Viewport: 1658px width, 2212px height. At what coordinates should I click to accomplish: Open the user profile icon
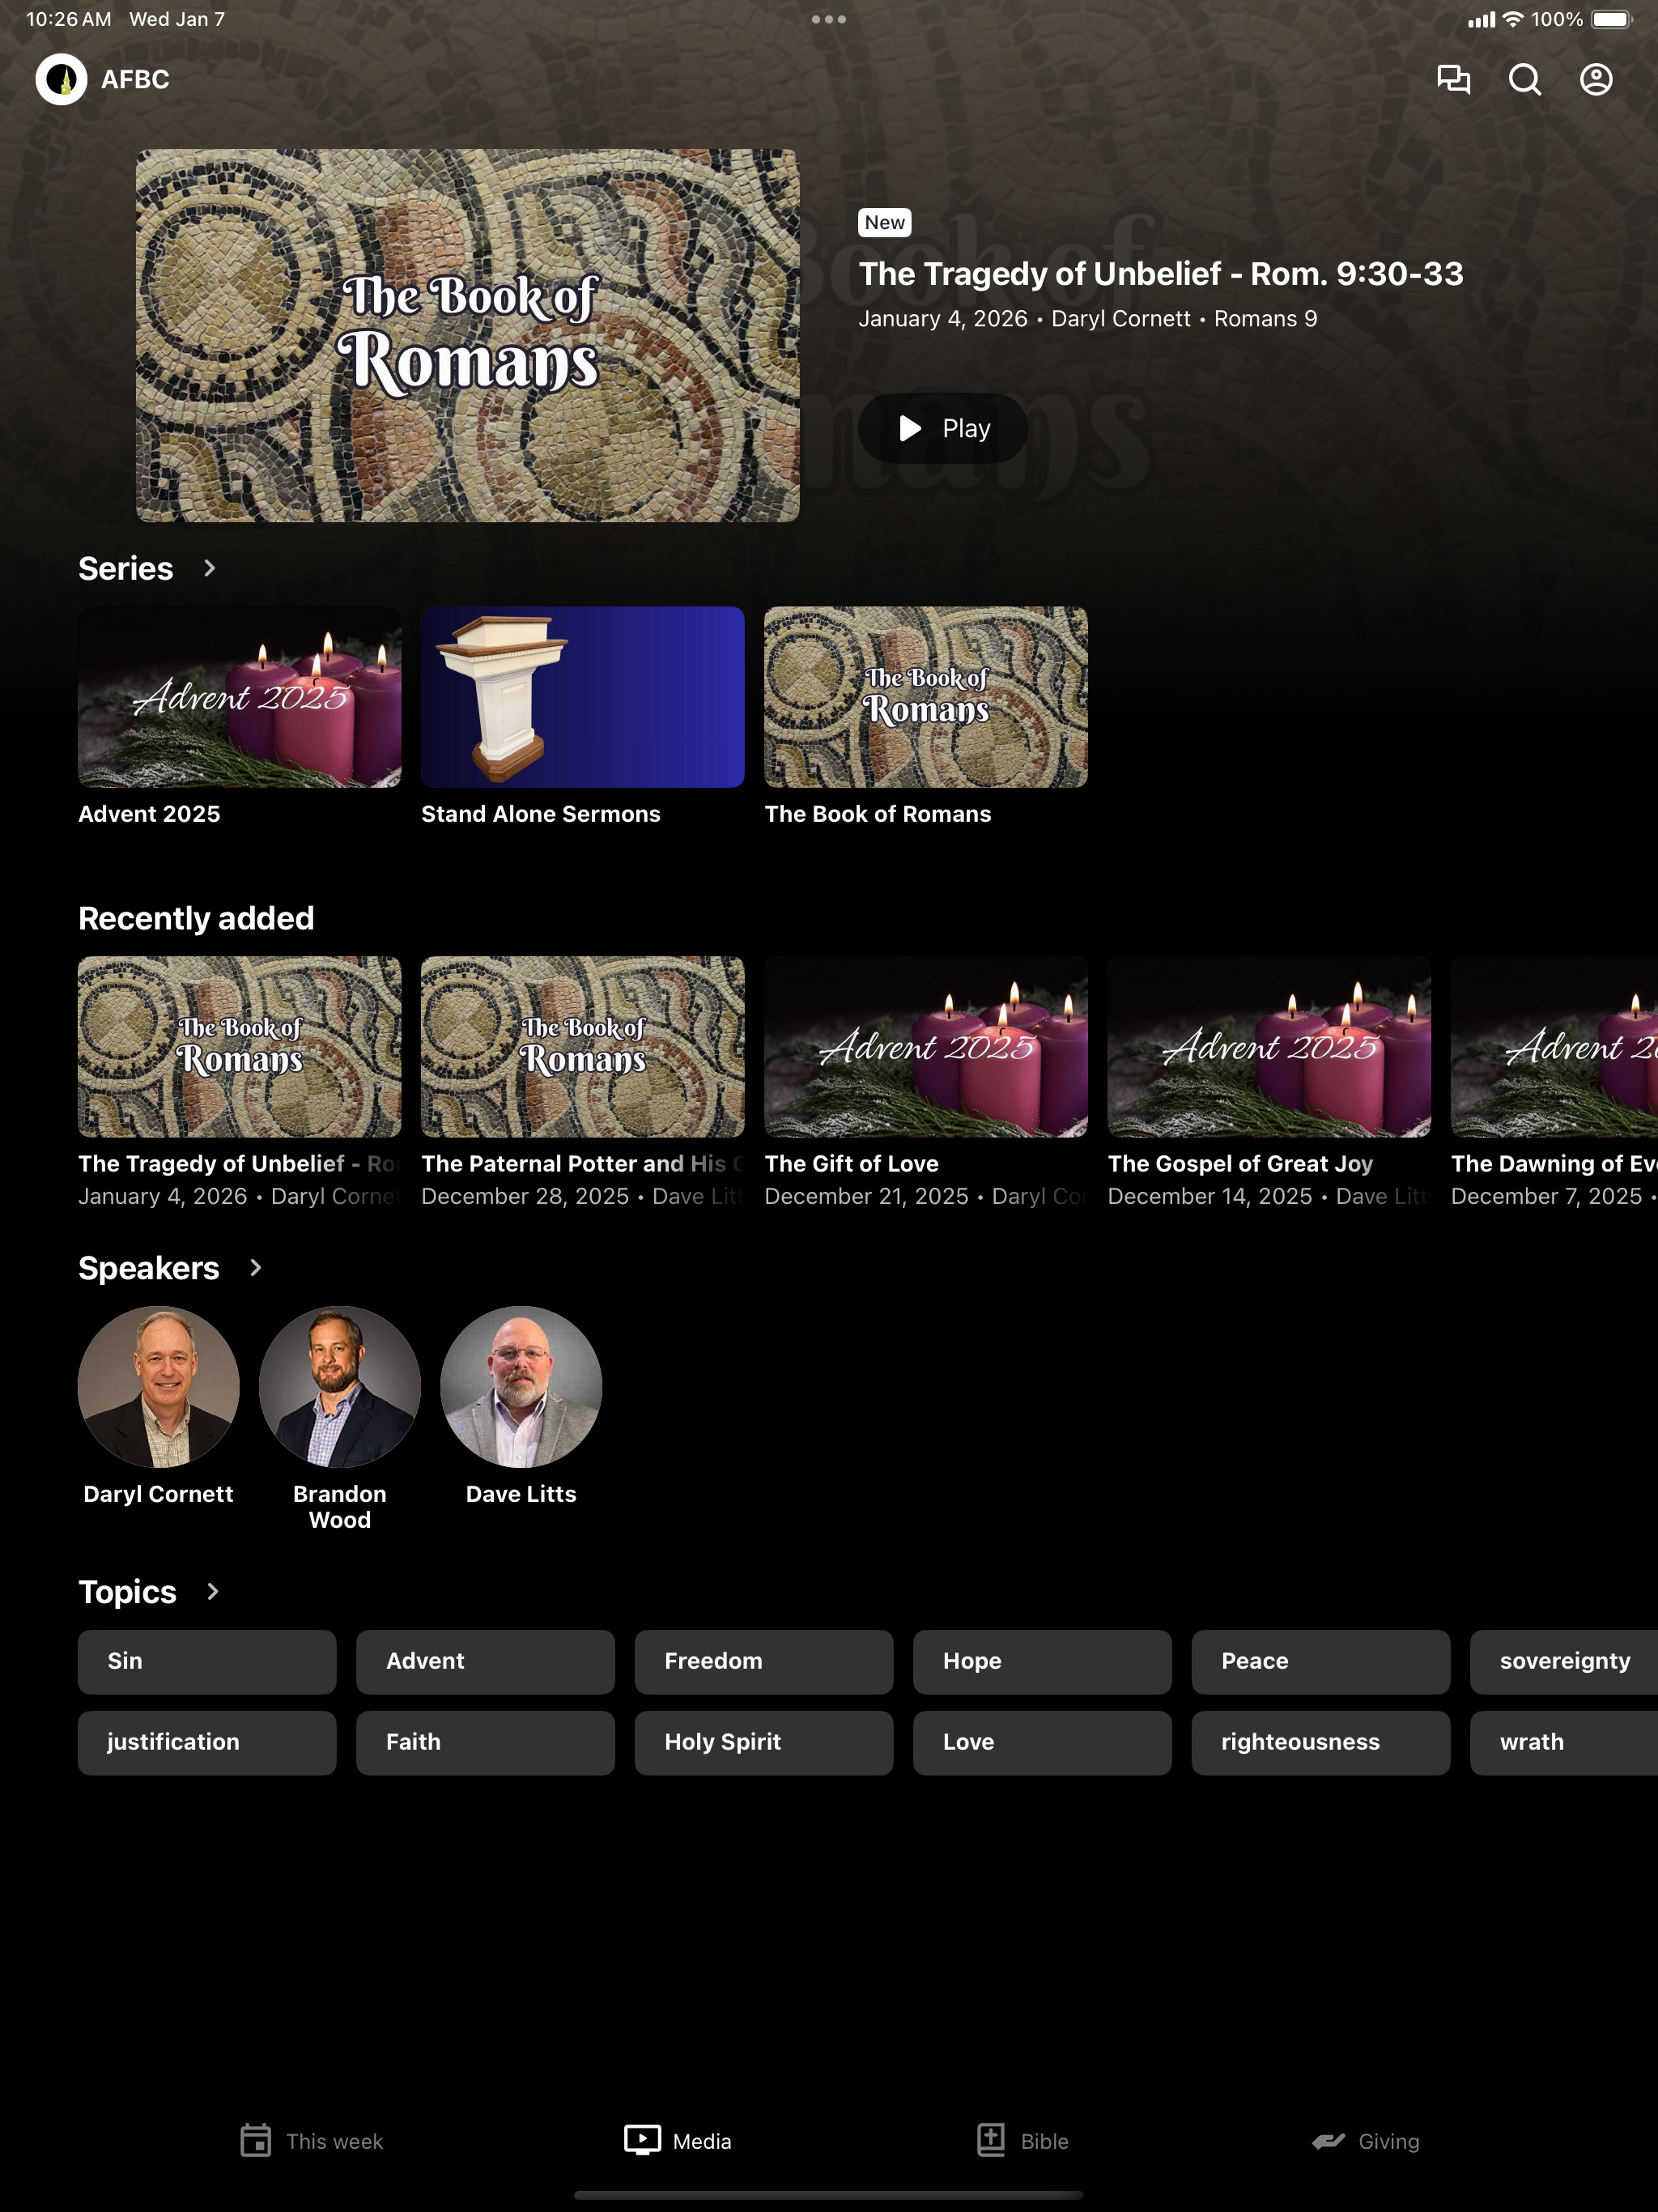[x=1596, y=79]
